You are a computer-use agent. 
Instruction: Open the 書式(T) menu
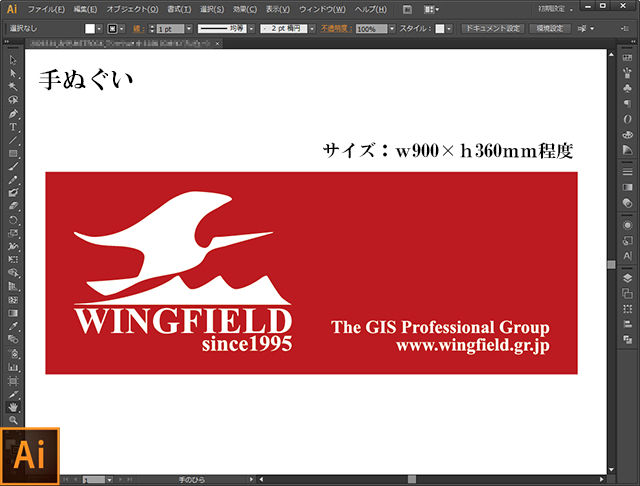pos(179,9)
